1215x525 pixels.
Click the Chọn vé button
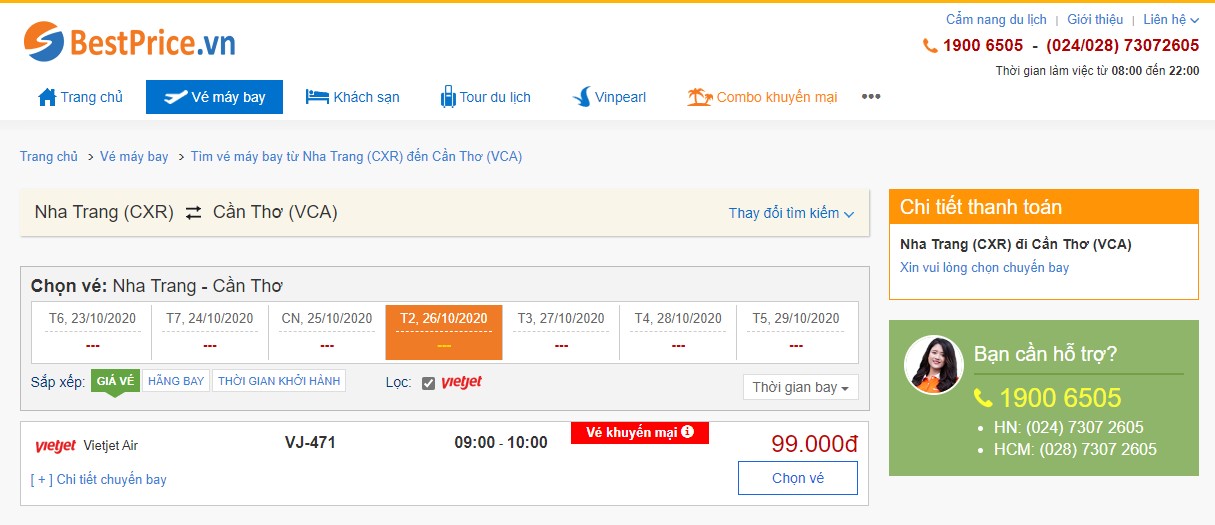tap(798, 478)
